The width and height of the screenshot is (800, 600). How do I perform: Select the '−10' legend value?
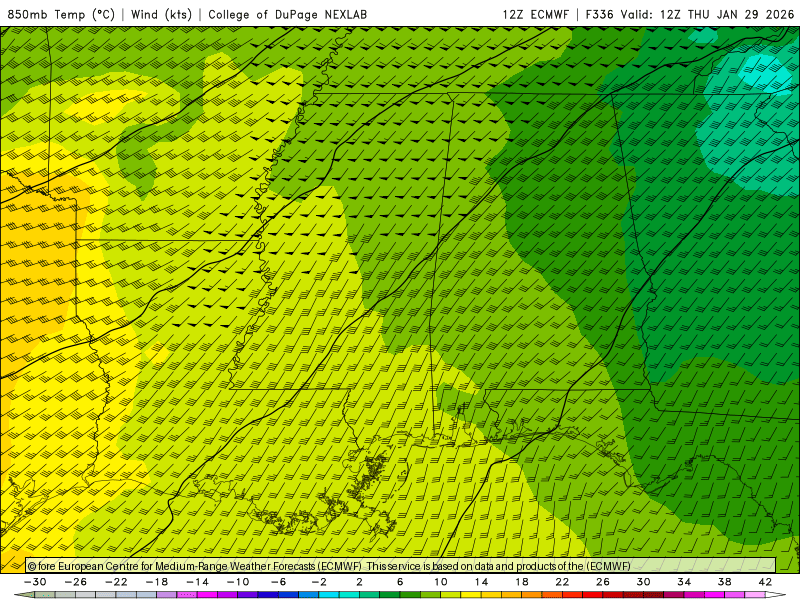point(238,582)
